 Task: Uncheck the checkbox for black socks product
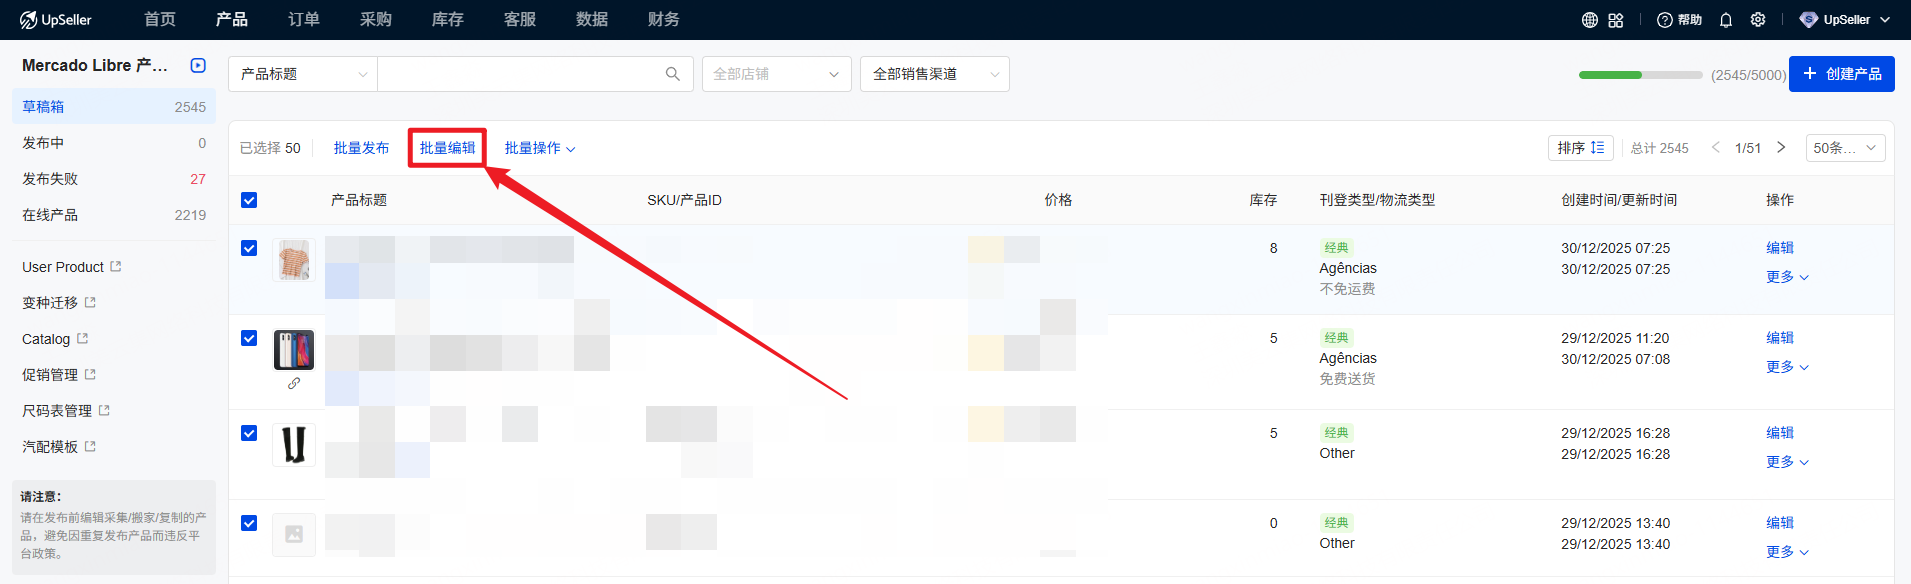coord(249,433)
